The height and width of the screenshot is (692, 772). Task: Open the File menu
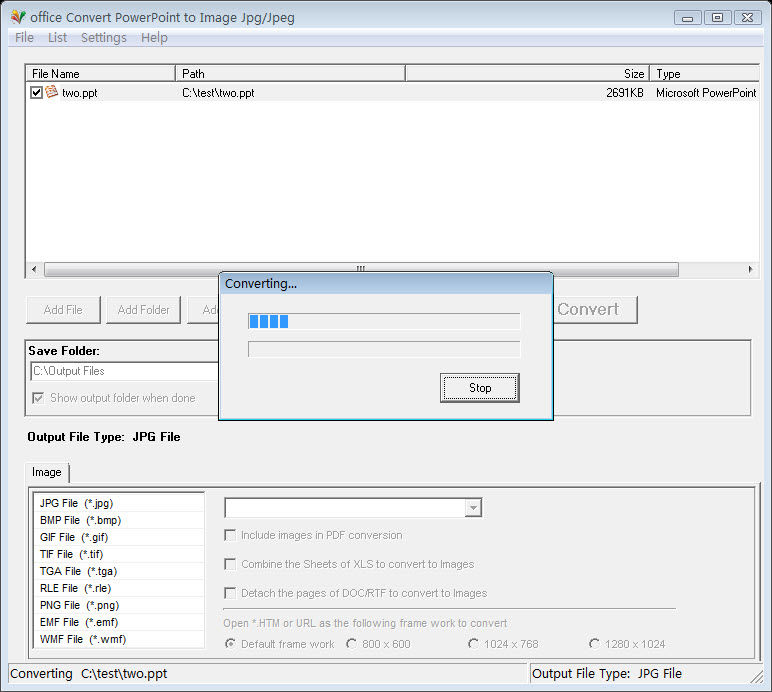tap(24, 38)
